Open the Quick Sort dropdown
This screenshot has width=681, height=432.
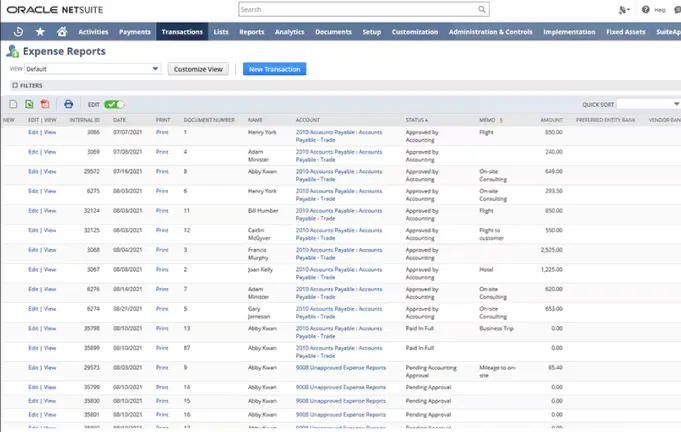point(648,104)
